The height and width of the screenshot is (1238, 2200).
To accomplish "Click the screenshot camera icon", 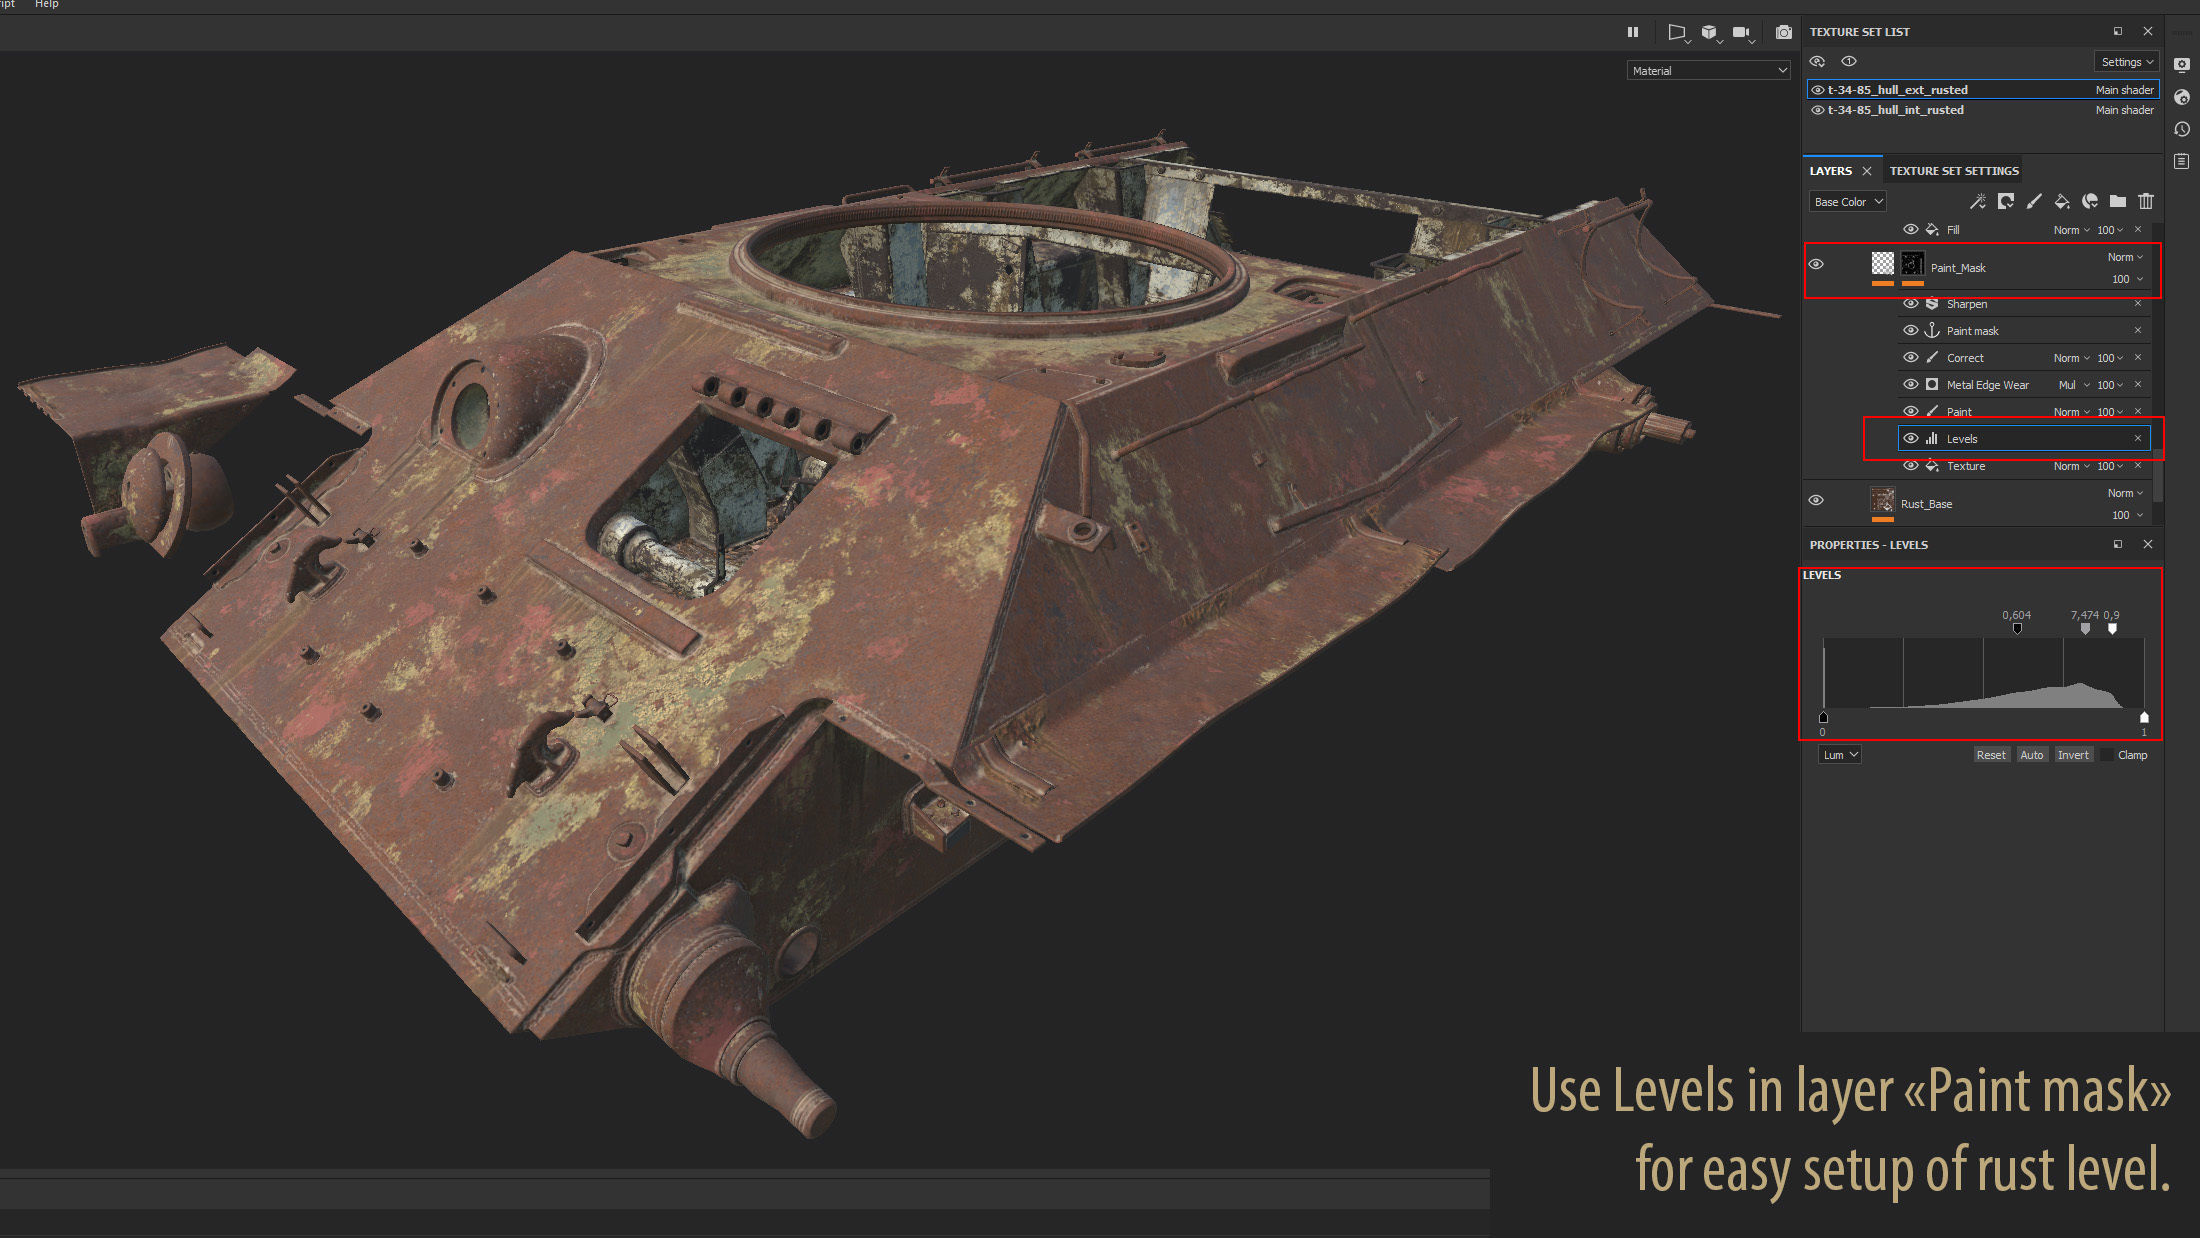I will (1783, 32).
